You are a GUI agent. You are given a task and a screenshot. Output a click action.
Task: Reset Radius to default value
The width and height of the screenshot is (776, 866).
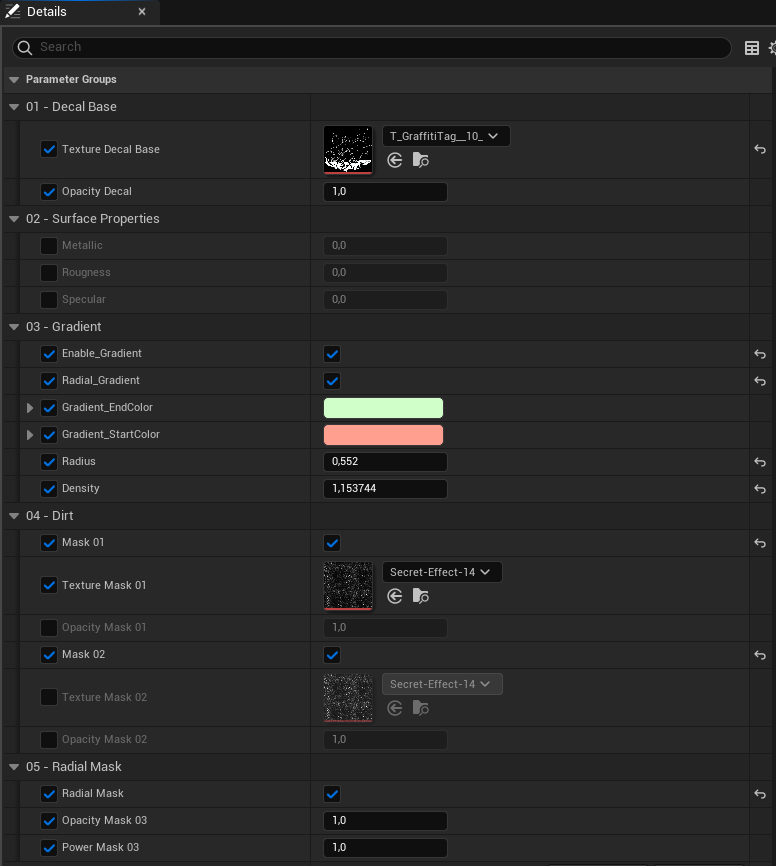tap(760, 462)
